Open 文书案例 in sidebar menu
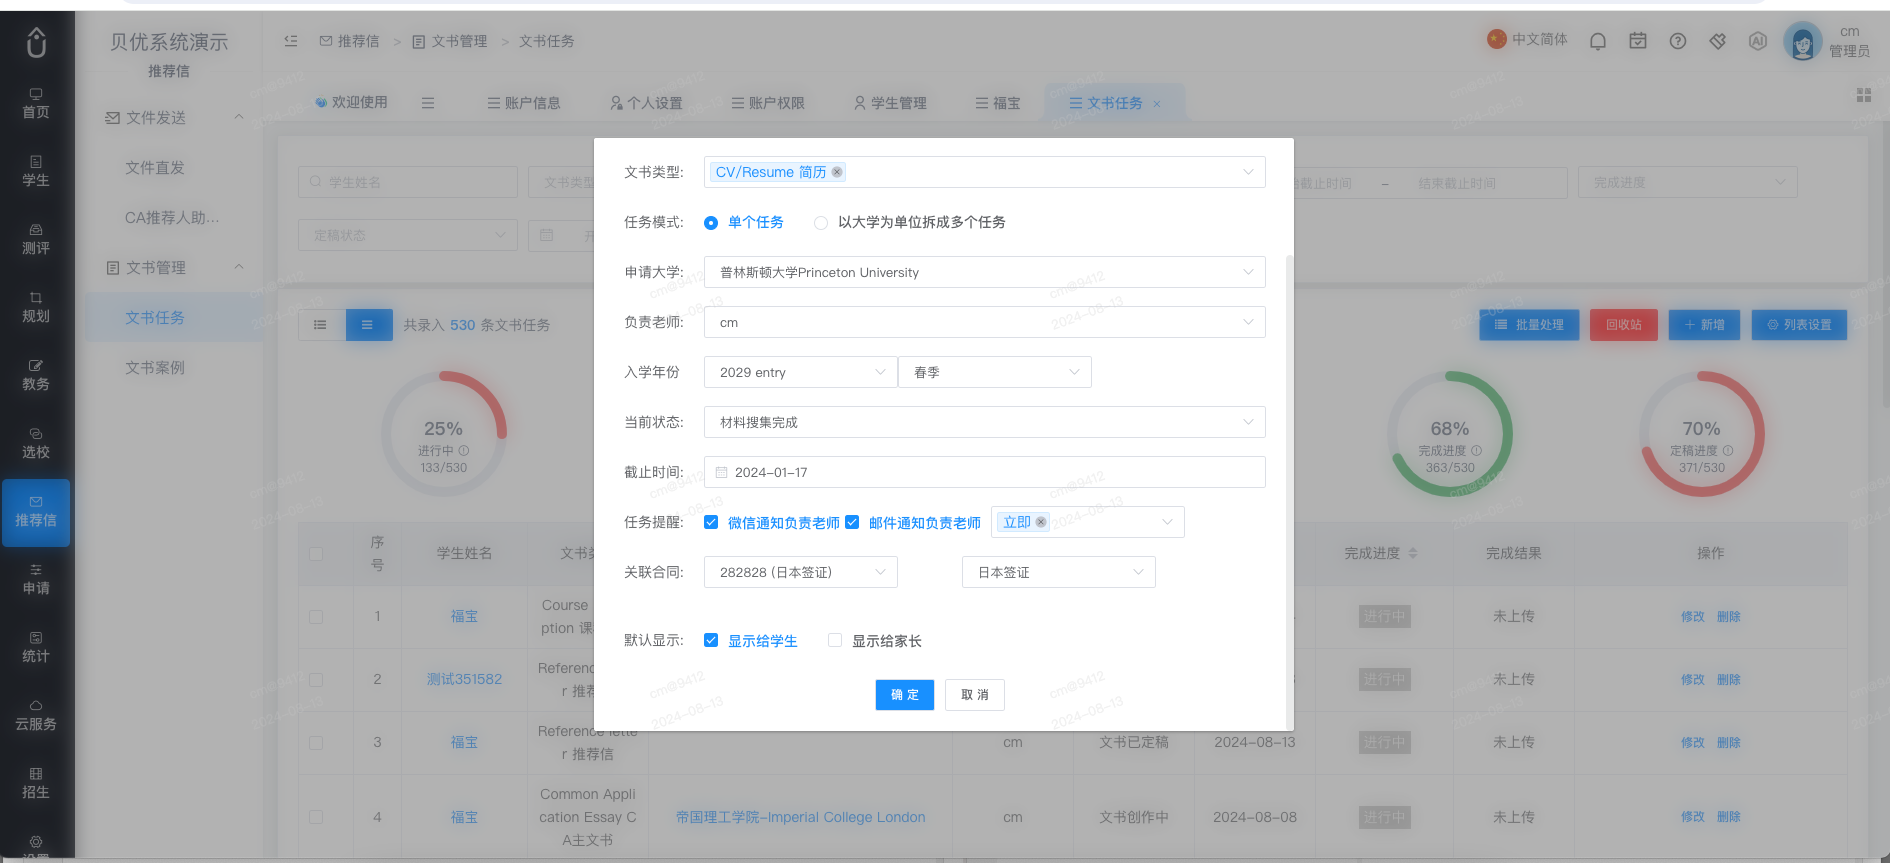This screenshot has width=1890, height=863. [155, 368]
